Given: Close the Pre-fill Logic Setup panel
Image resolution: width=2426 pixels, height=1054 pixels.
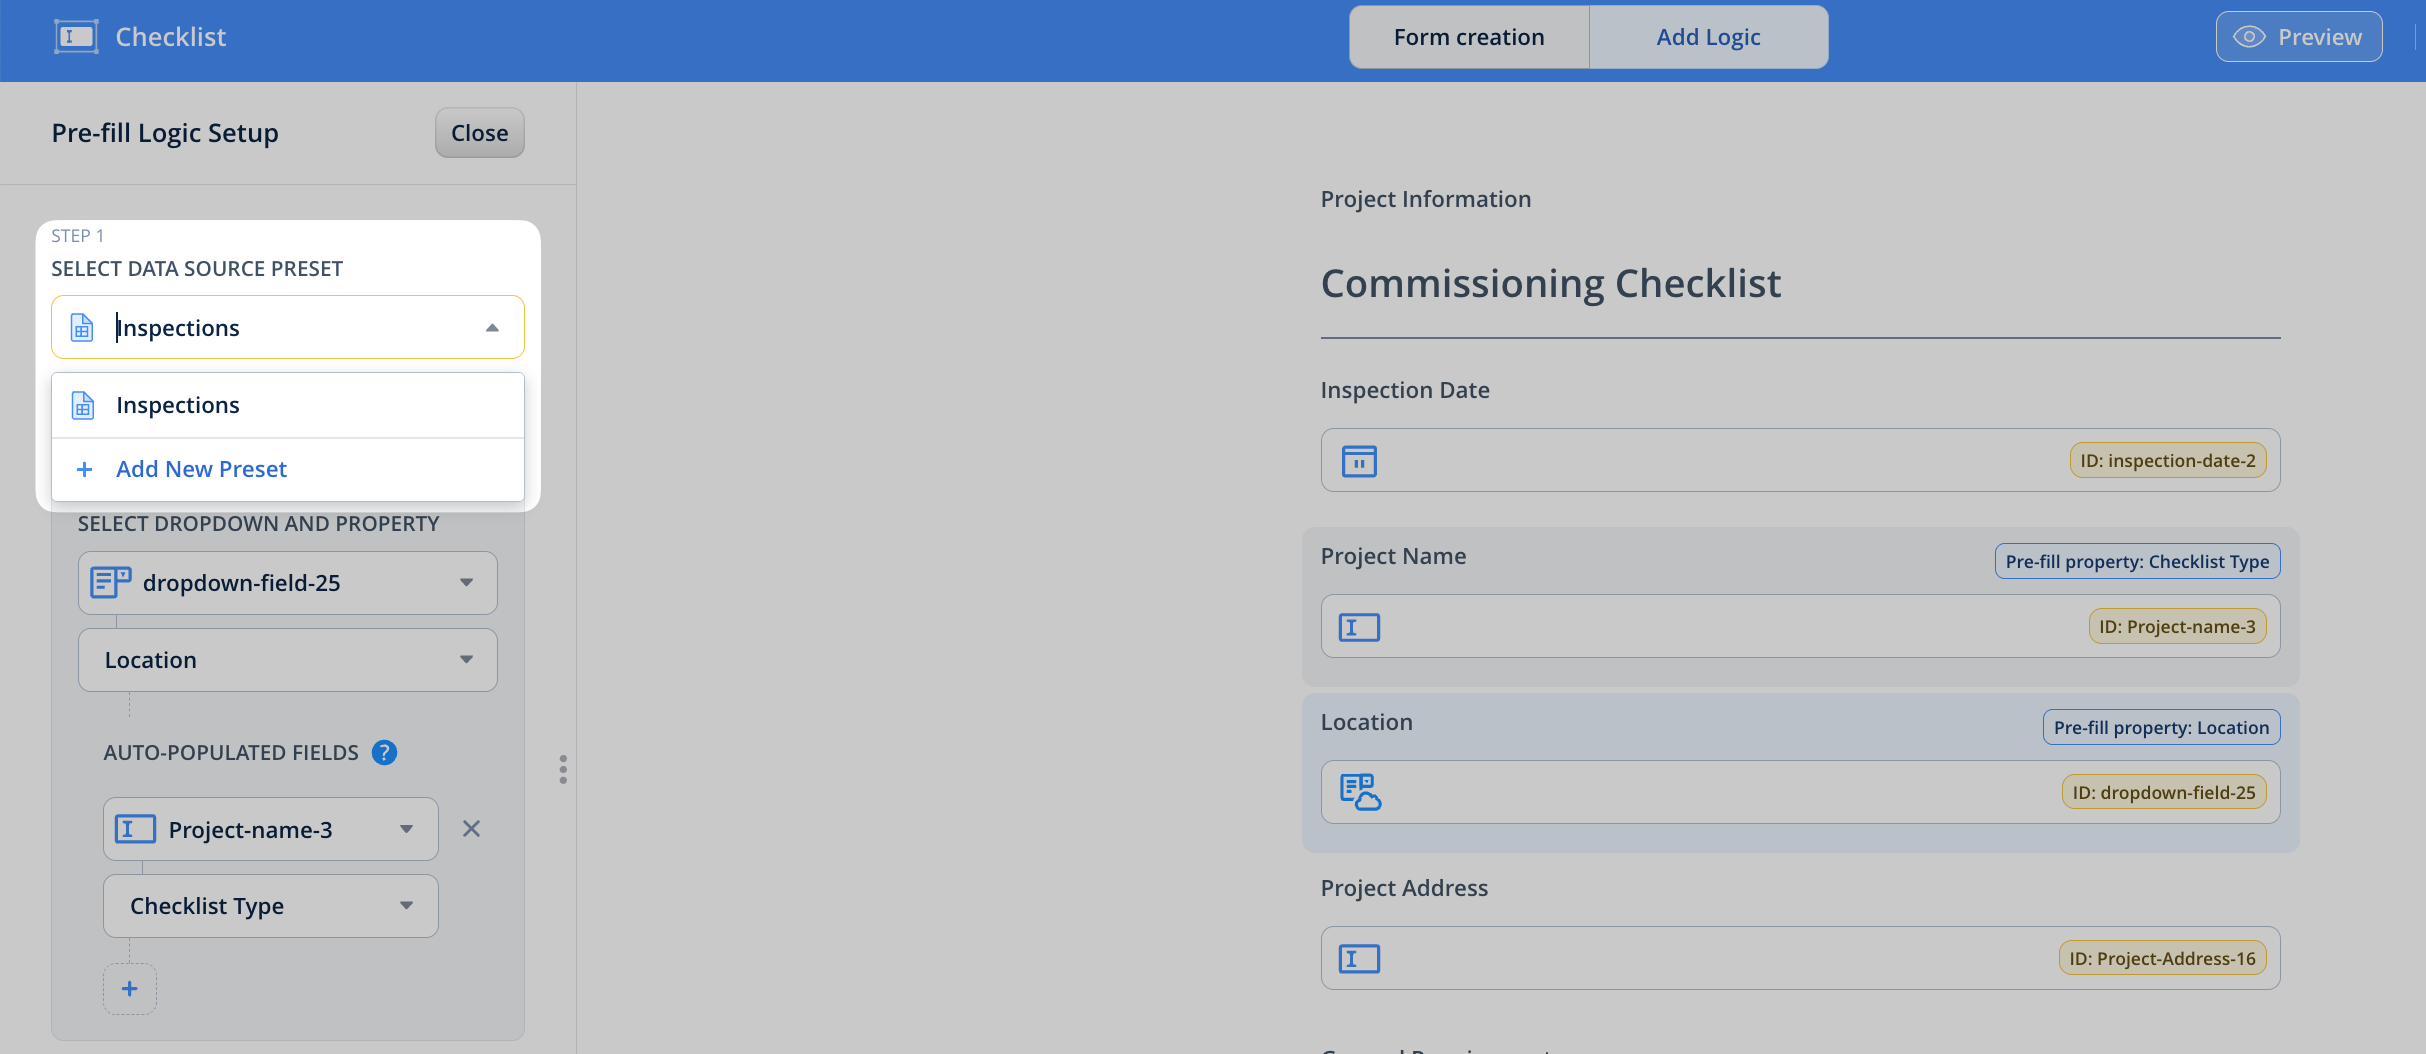Looking at the screenshot, I should 479,133.
